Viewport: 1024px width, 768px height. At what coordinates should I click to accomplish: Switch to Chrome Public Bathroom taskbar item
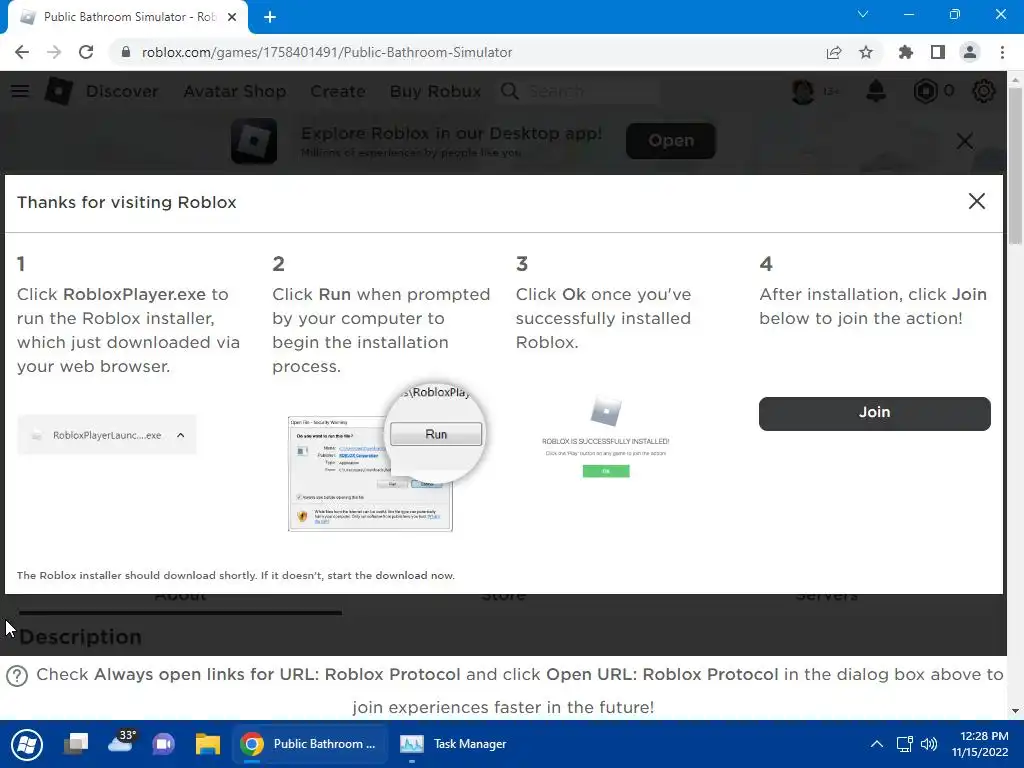coord(310,744)
